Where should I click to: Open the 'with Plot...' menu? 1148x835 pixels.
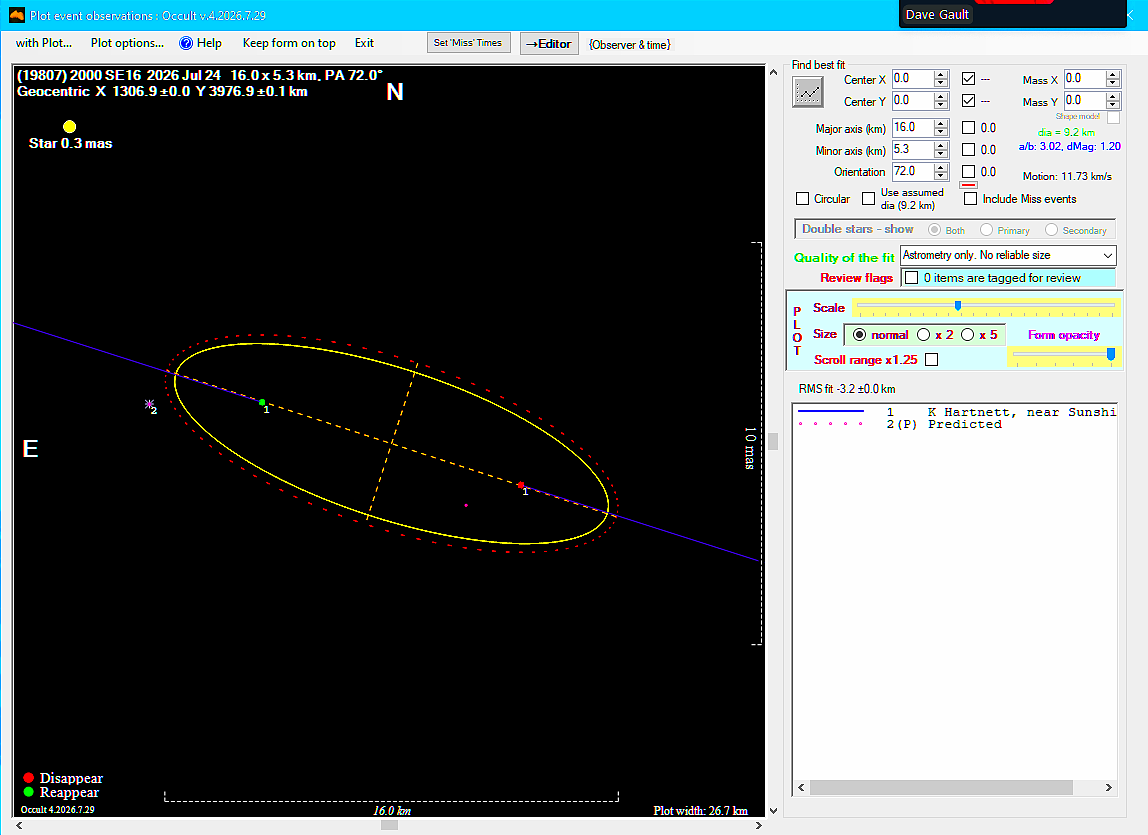[44, 43]
